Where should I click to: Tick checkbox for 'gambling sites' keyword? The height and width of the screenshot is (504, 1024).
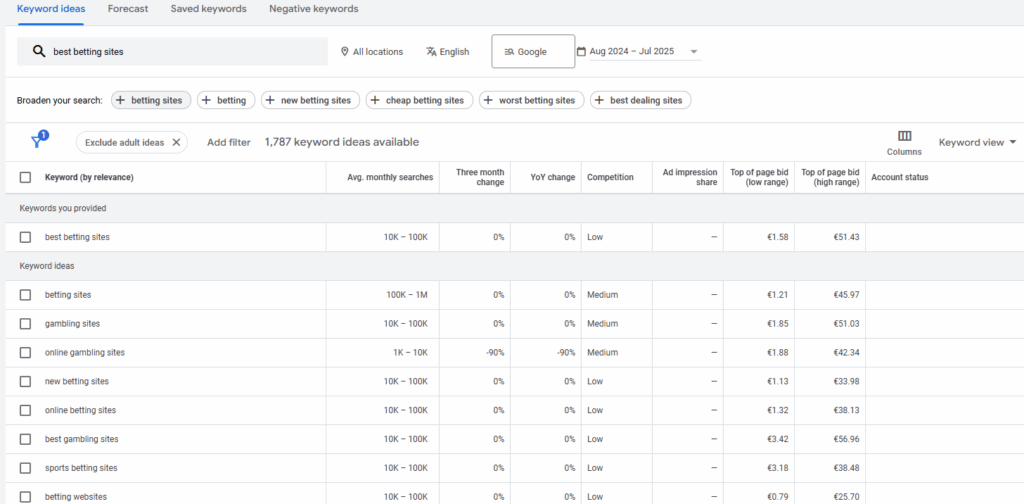pyautogui.click(x=25, y=324)
